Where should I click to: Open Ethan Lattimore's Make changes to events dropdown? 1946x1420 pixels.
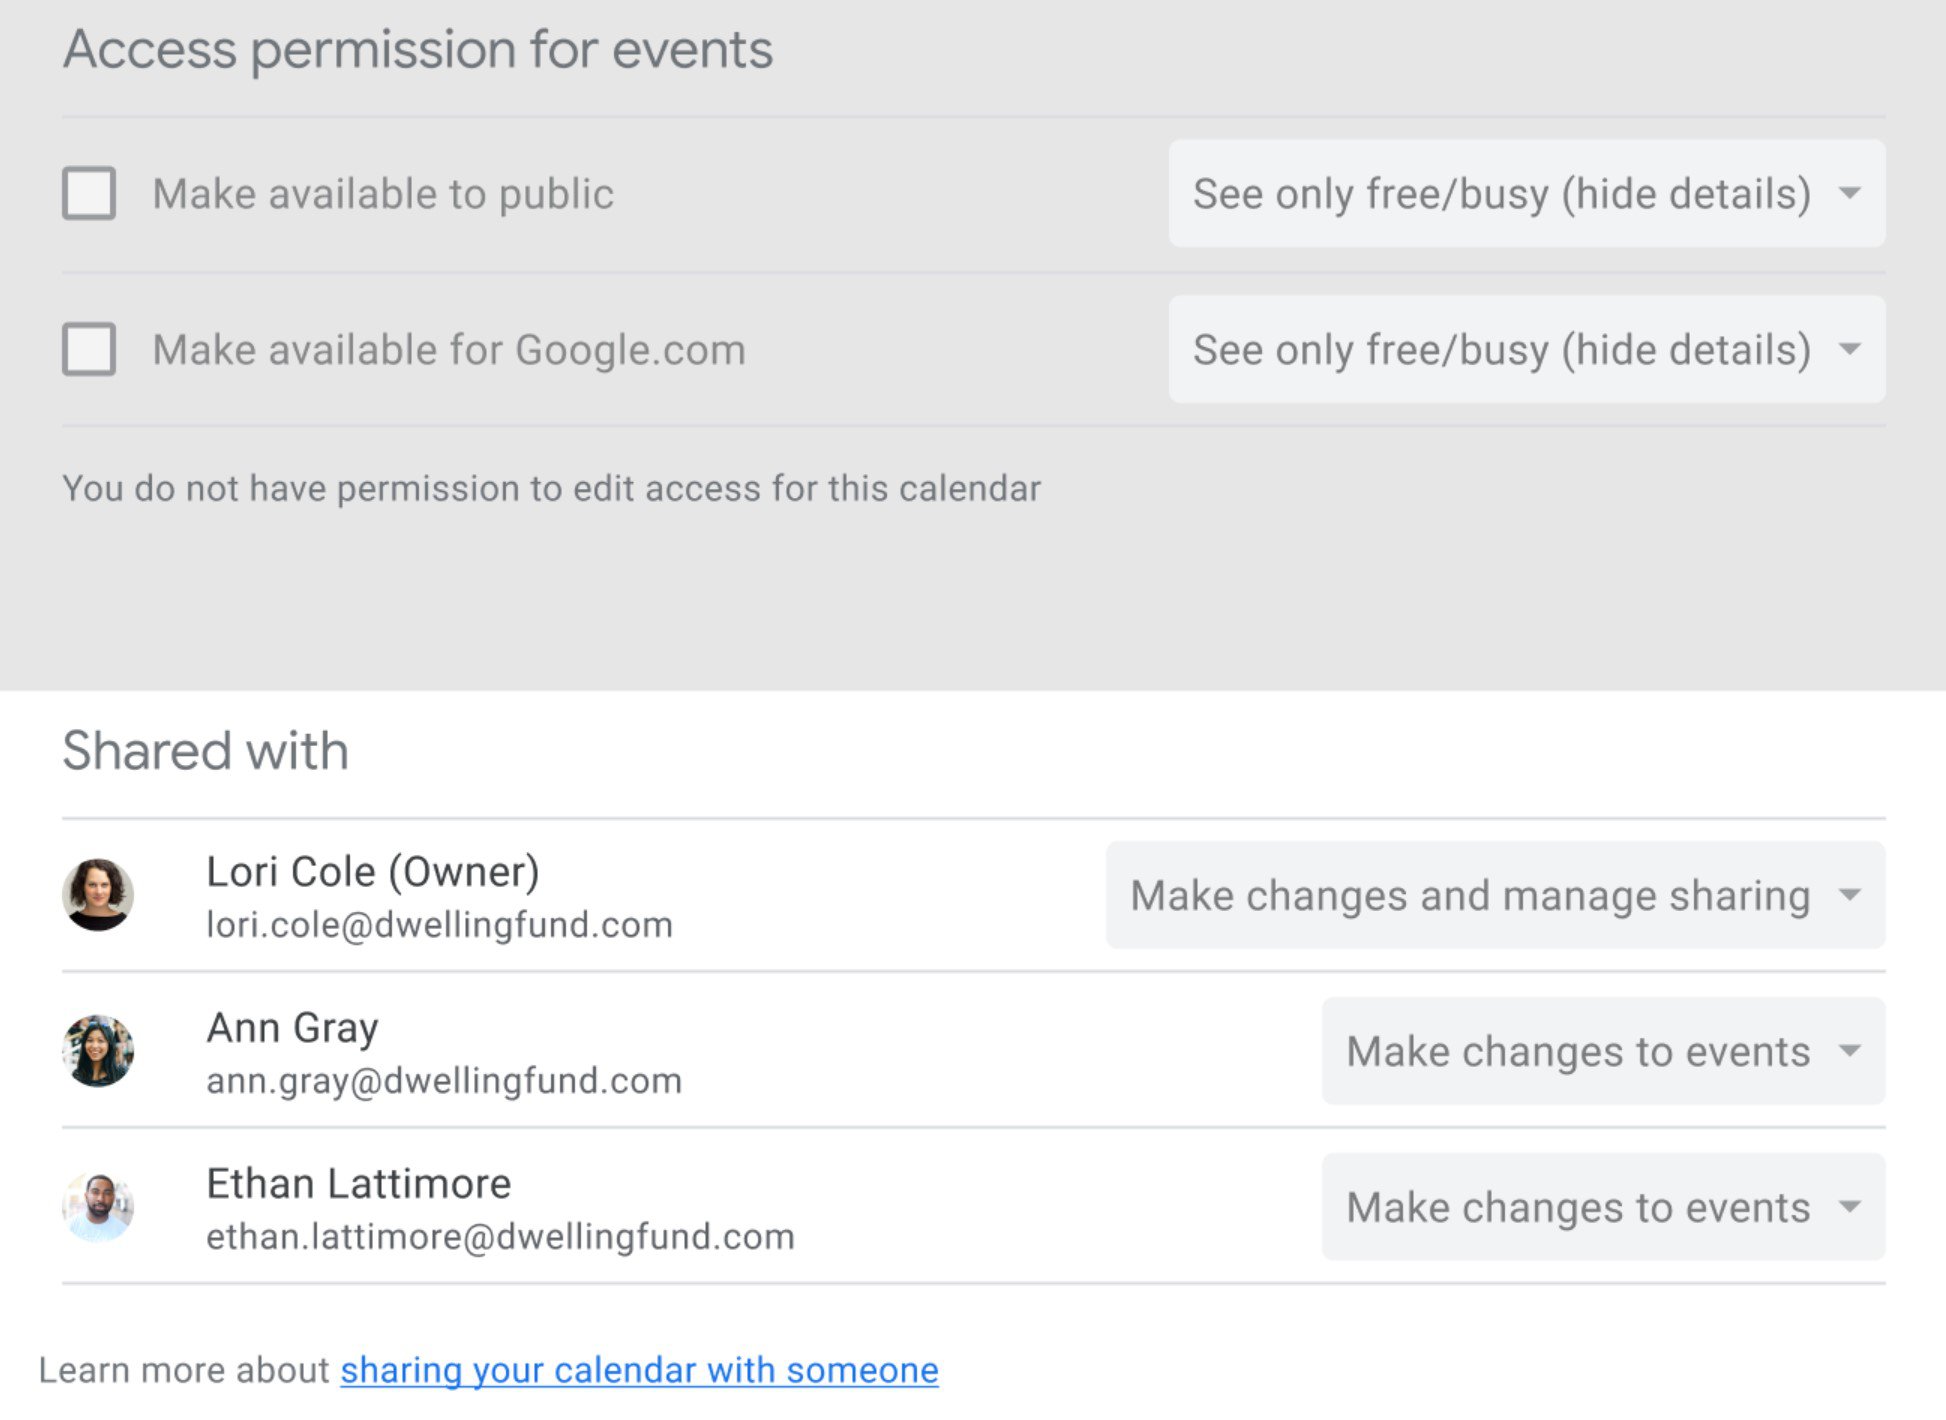[x=1578, y=1207]
